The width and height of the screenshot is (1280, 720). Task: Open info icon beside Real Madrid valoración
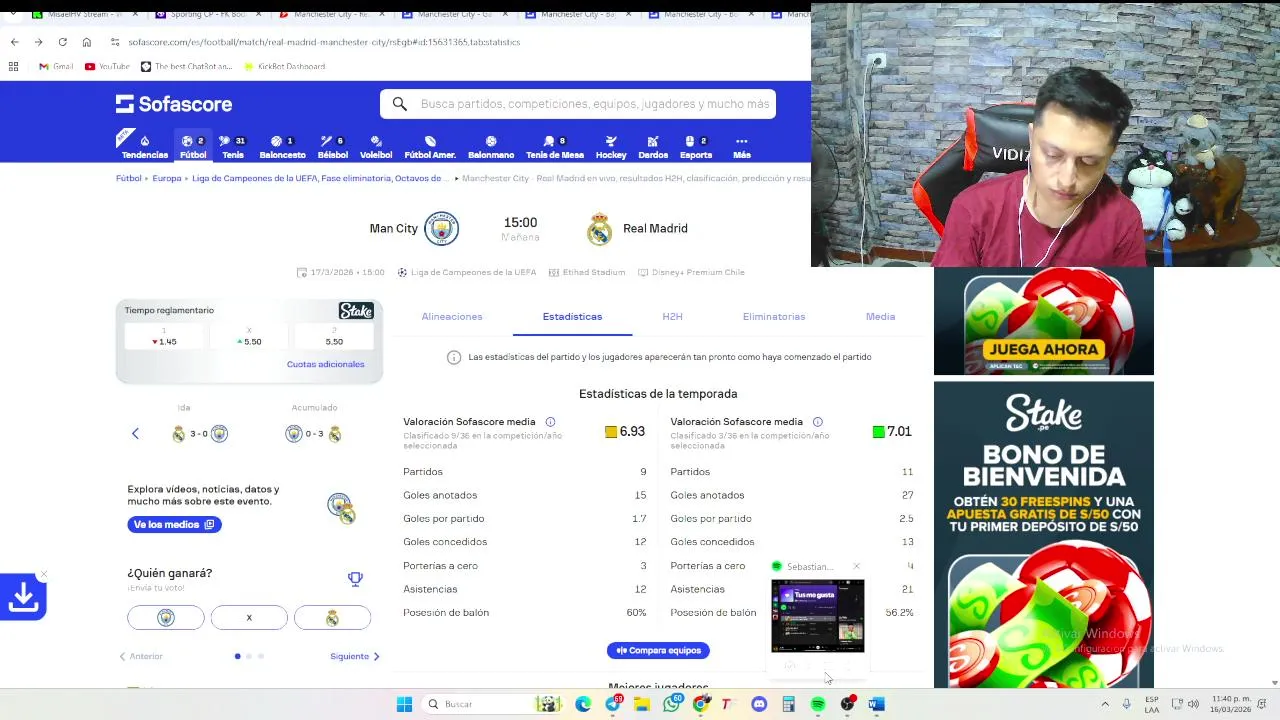(817, 422)
